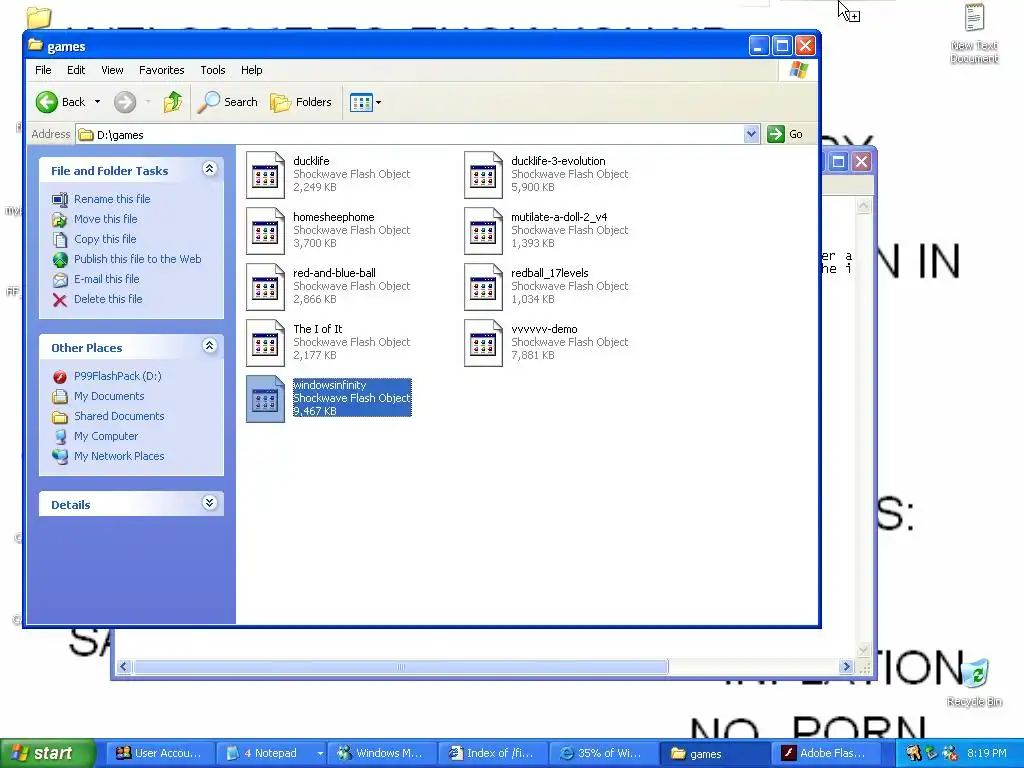Open the View menu

112,70
